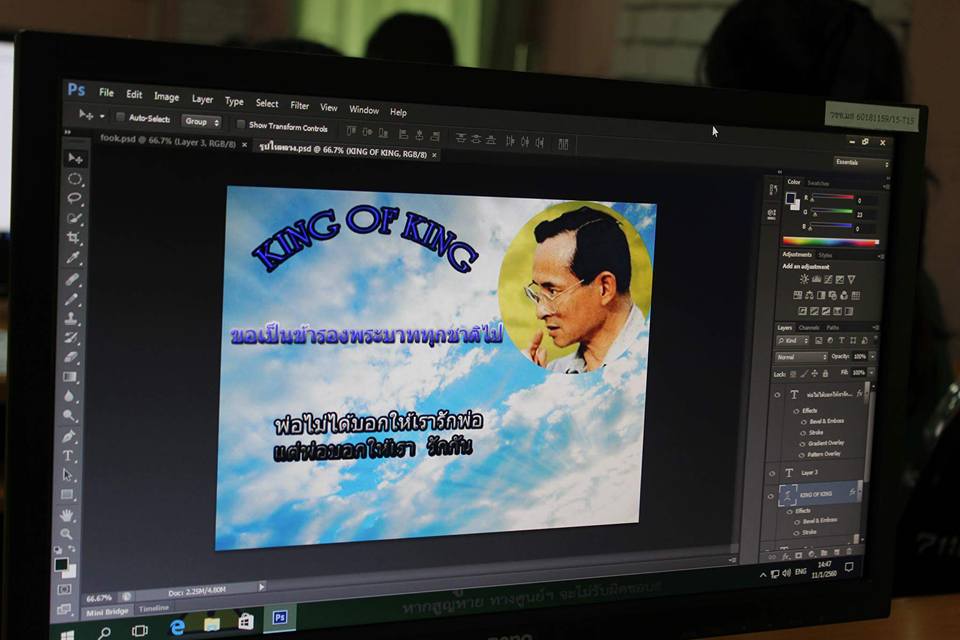Image resolution: width=960 pixels, height=640 pixels.
Task: Select the Move tool in the toolbox
Action: (75, 159)
